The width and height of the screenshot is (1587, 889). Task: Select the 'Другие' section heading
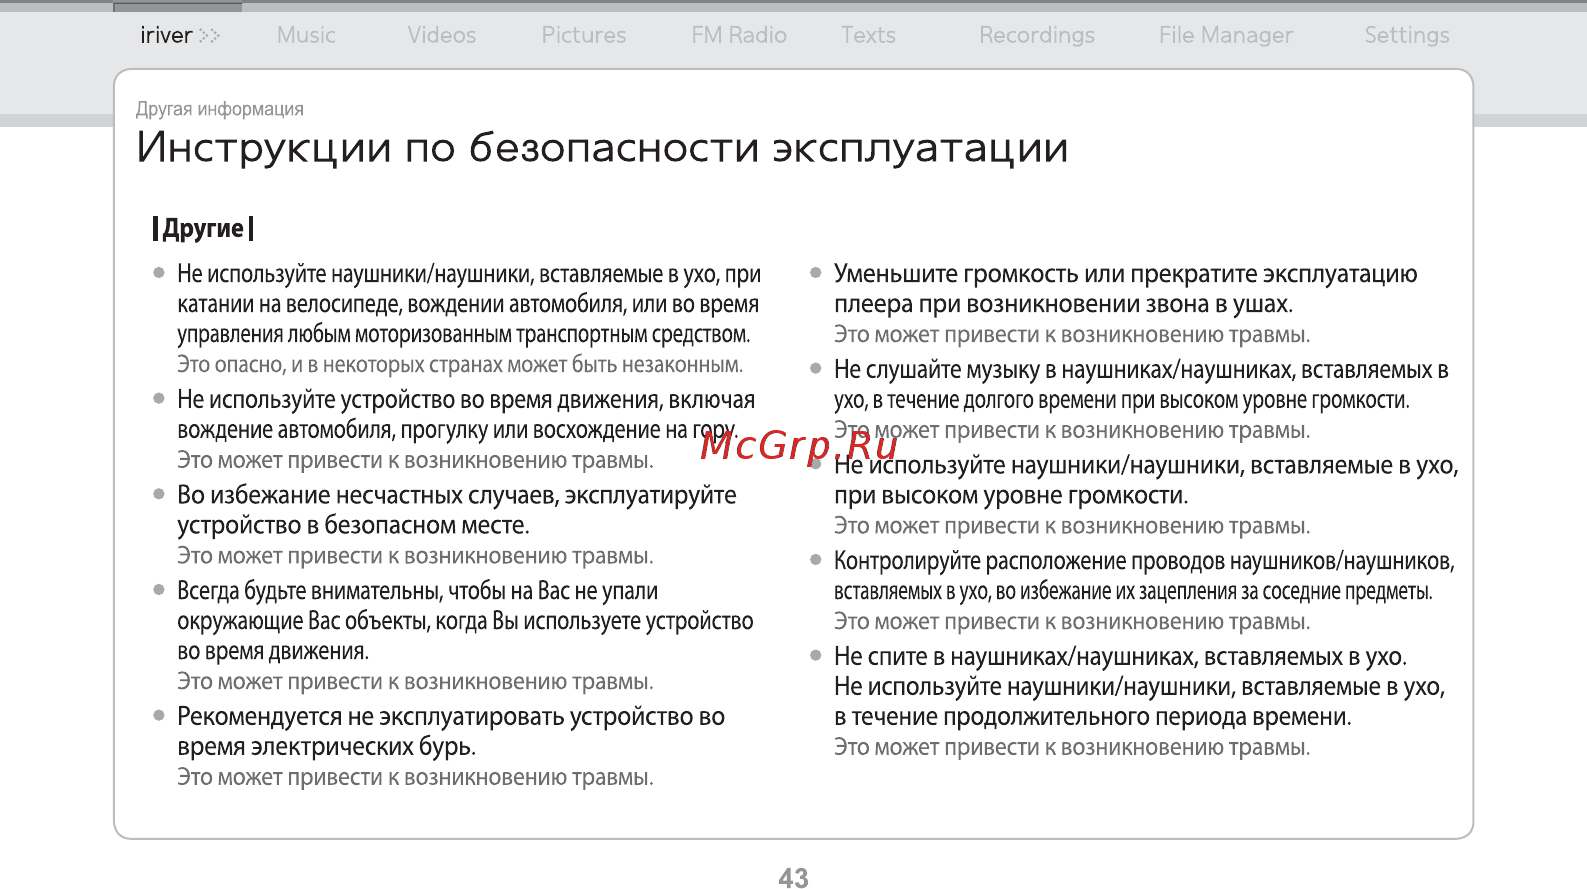203,229
